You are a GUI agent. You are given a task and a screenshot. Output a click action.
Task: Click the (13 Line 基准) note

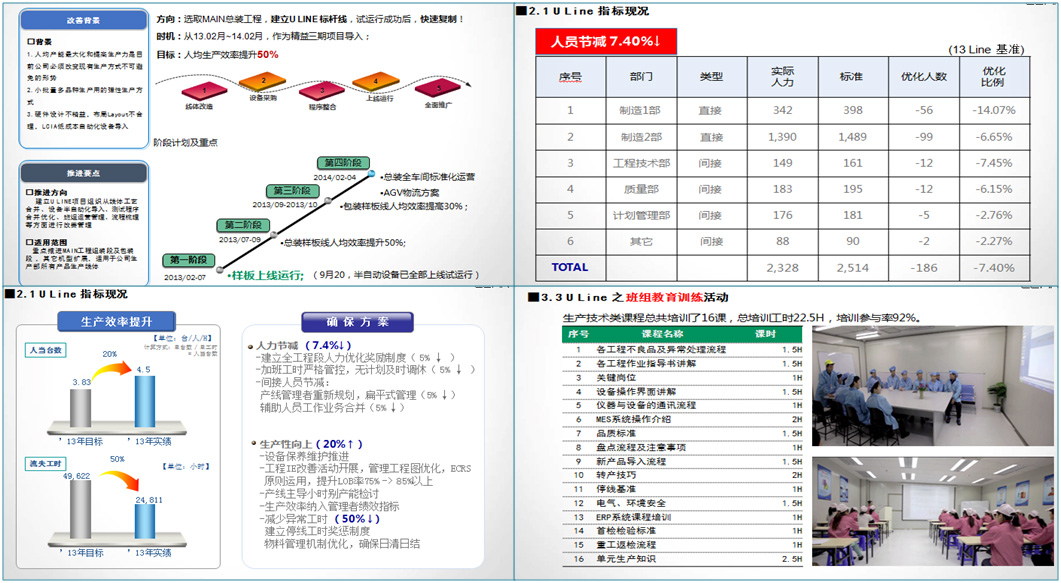point(987,49)
